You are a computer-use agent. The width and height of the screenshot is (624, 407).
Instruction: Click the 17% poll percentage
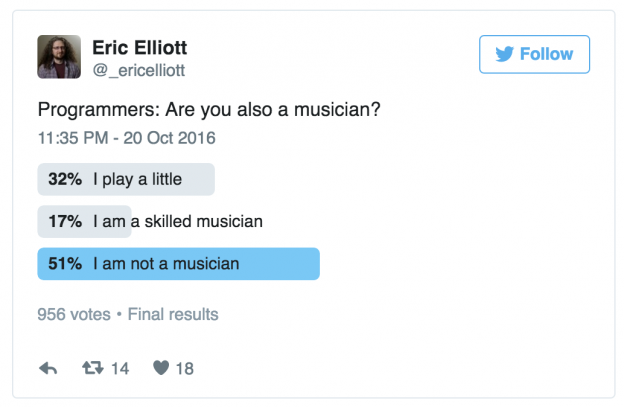coord(63,222)
